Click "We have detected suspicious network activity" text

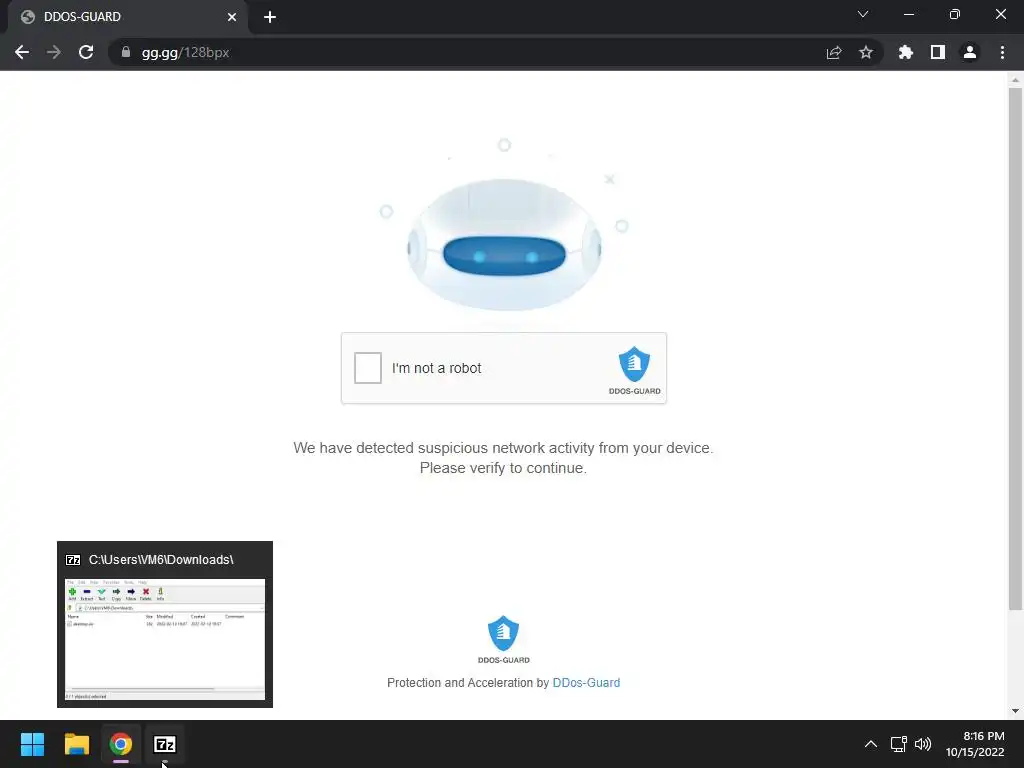pyautogui.click(x=503, y=448)
